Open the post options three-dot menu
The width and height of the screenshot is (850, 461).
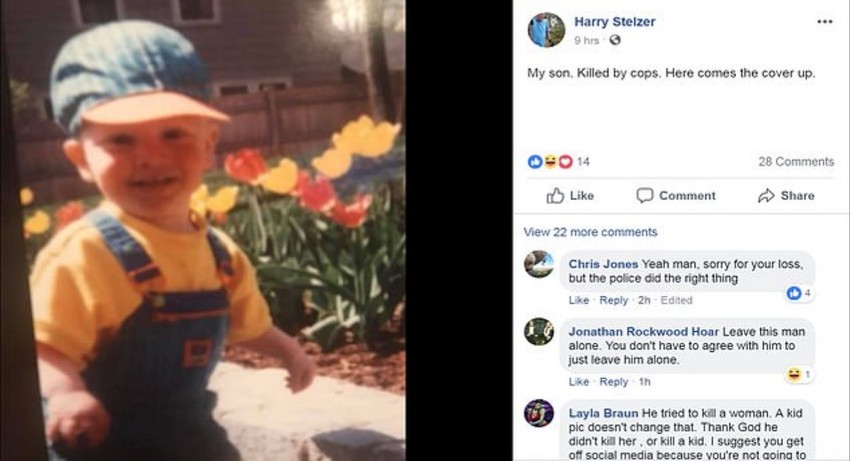click(824, 22)
